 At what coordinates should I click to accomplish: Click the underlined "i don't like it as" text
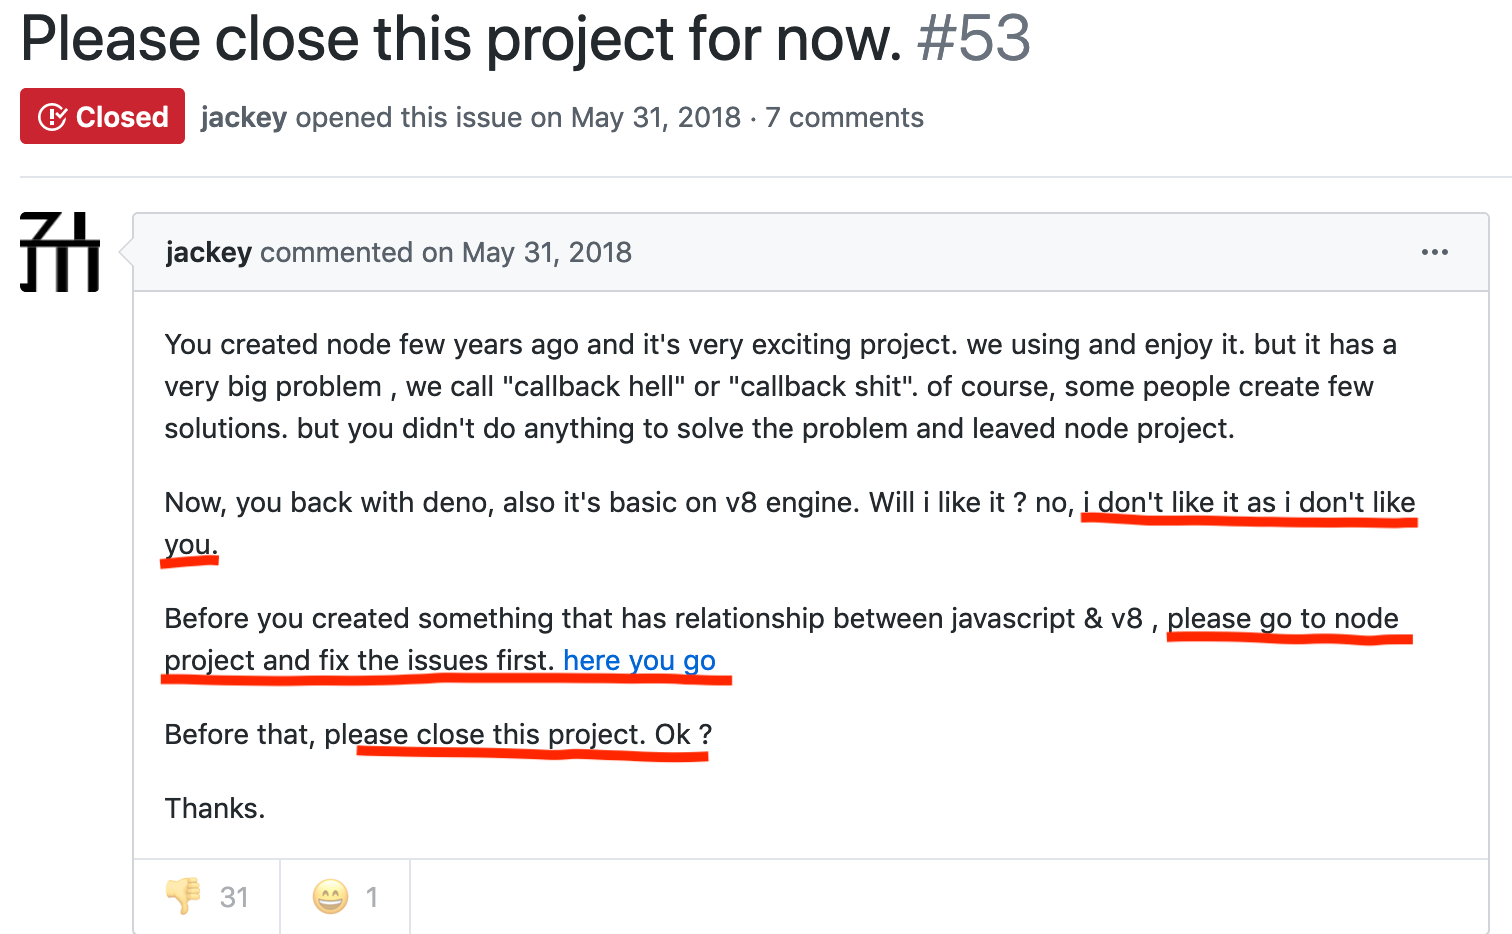coord(1179,502)
